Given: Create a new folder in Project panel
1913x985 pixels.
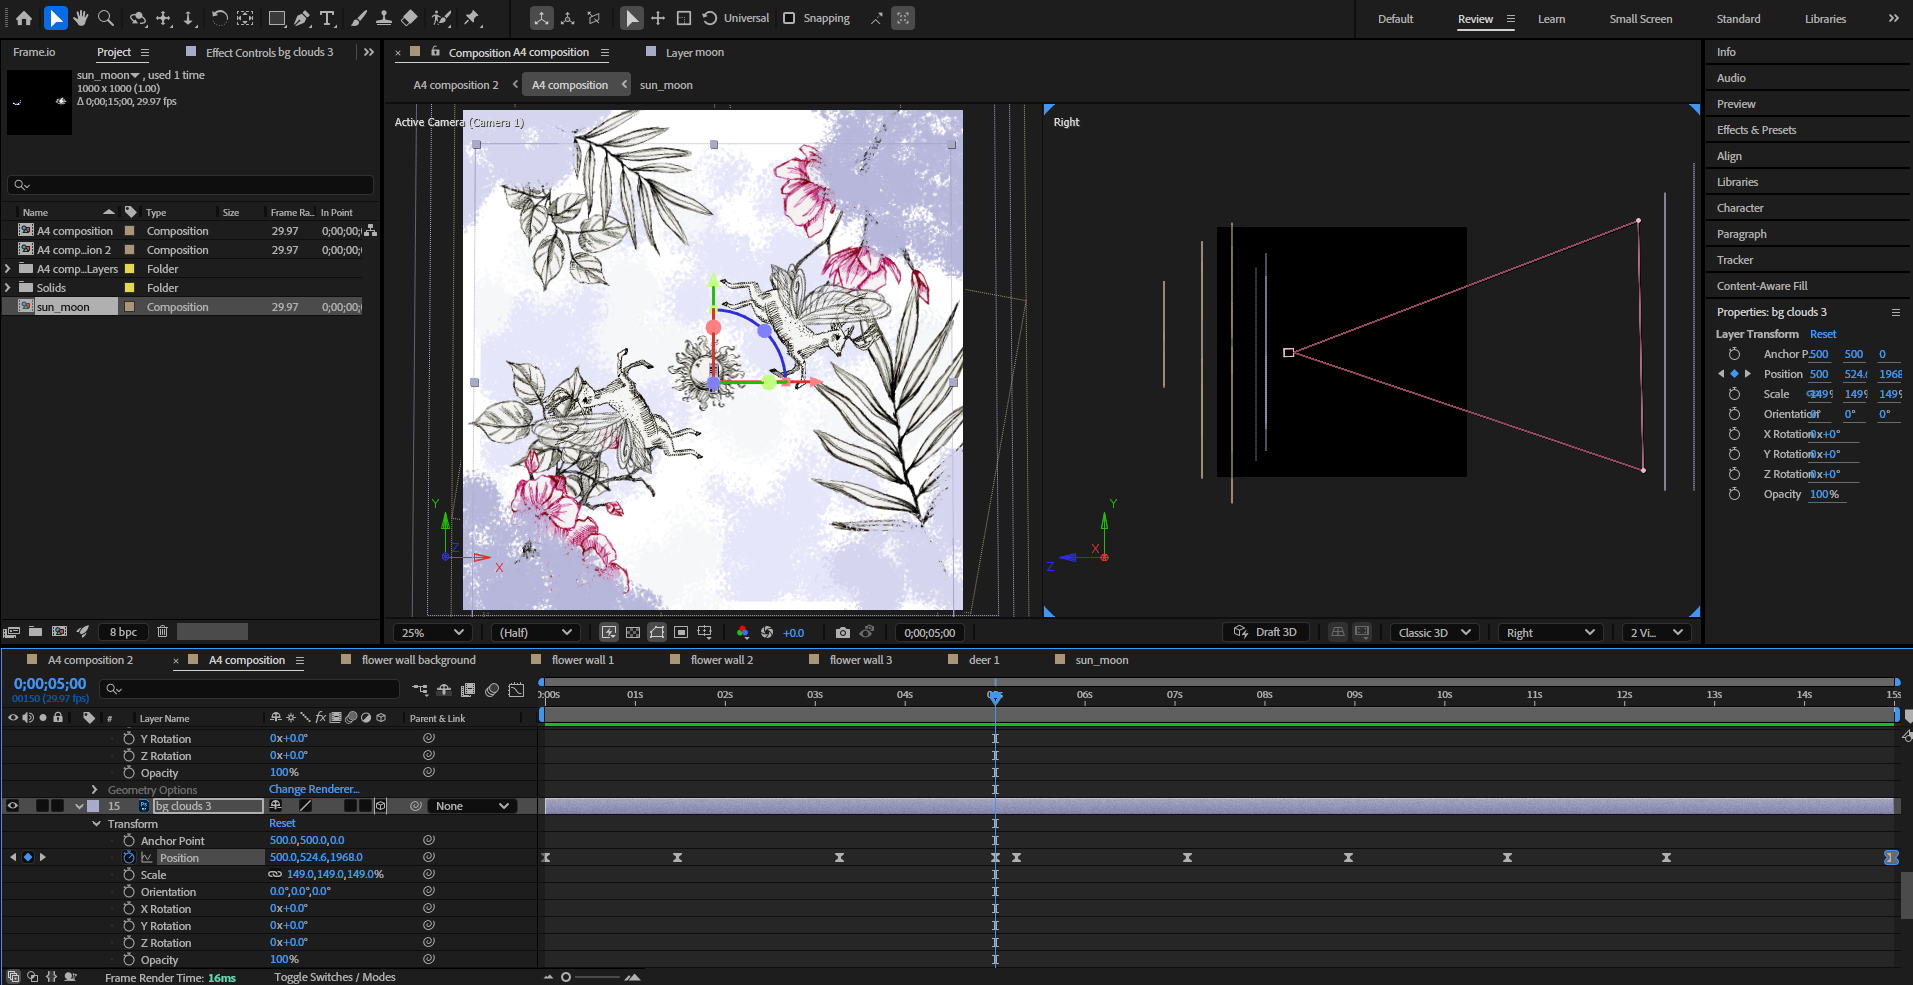Looking at the screenshot, I should click(x=35, y=631).
